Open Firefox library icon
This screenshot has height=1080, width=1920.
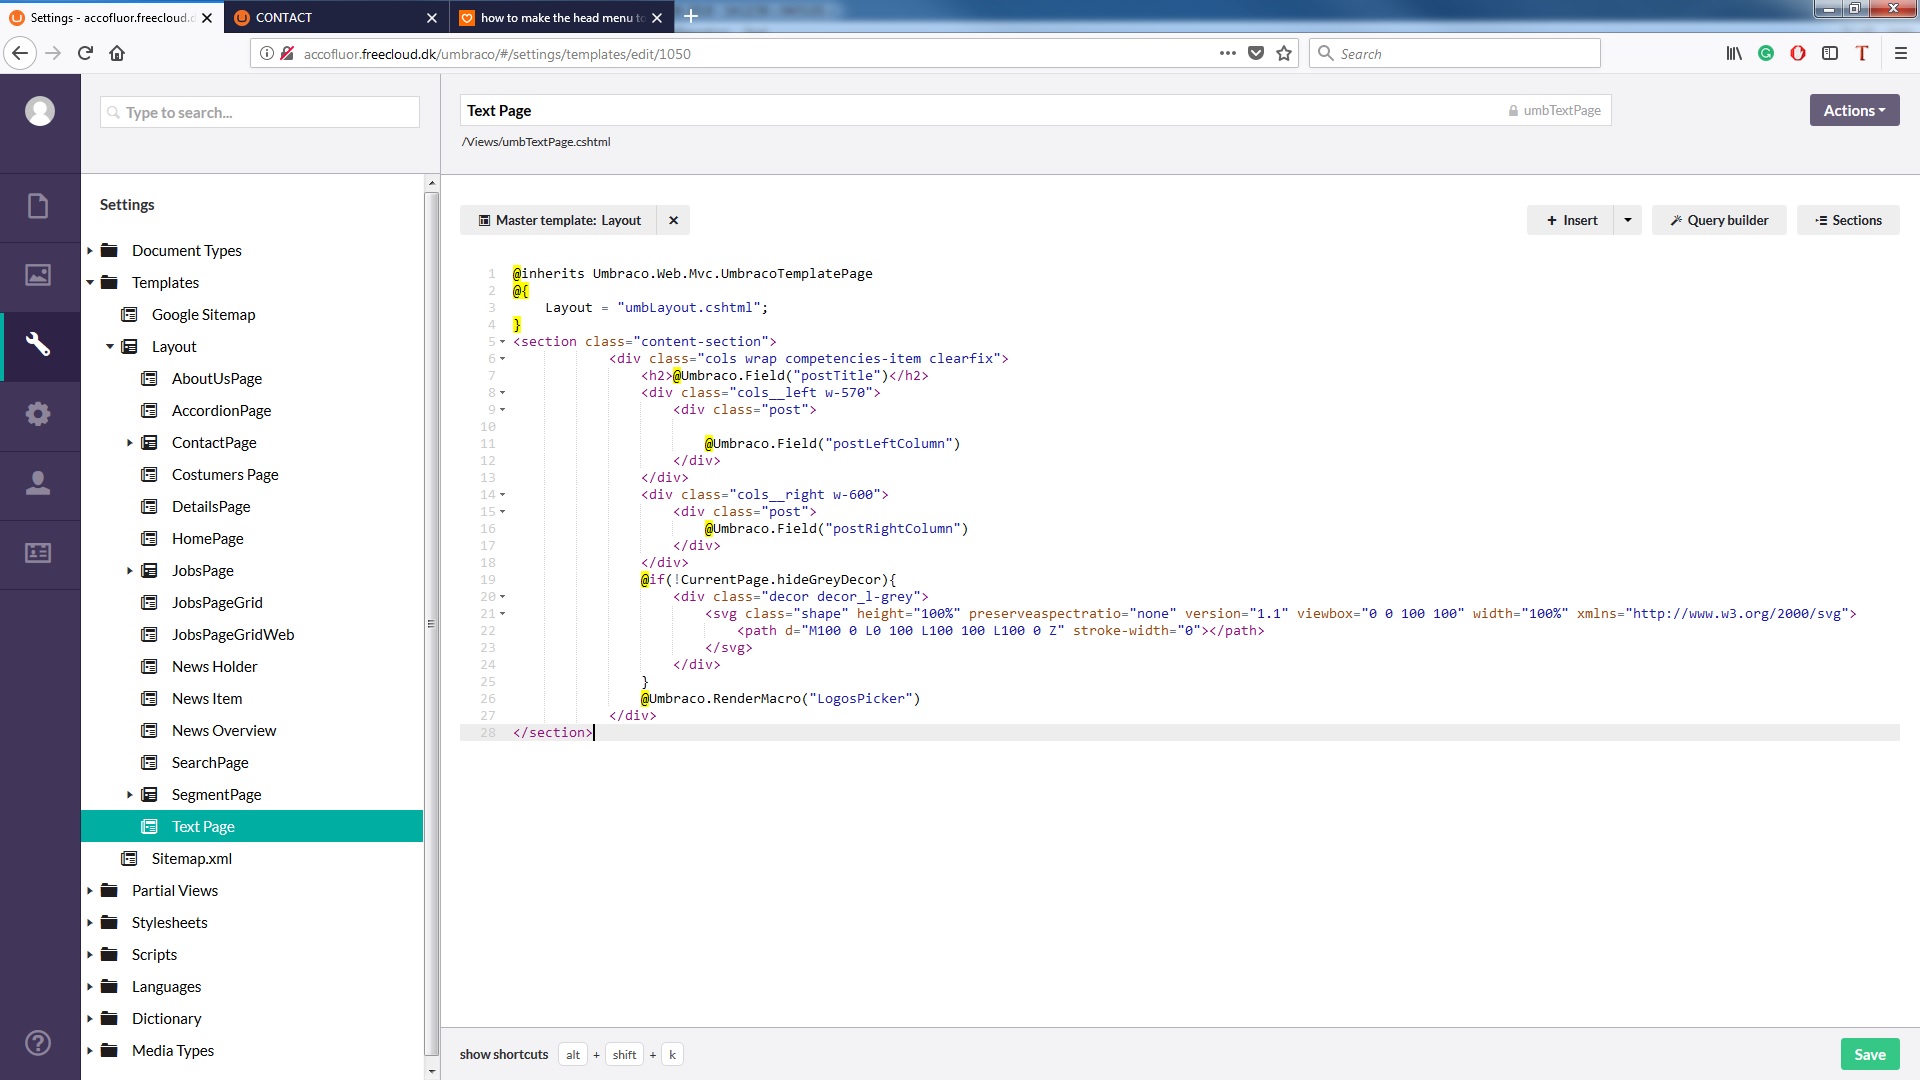(1734, 53)
